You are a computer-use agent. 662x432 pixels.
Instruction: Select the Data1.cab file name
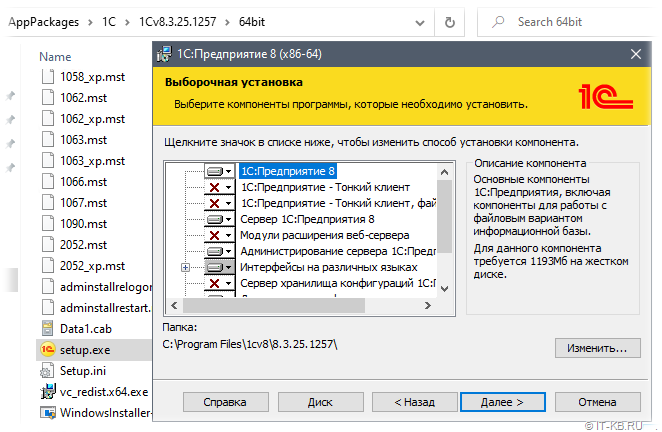[x=86, y=329]
